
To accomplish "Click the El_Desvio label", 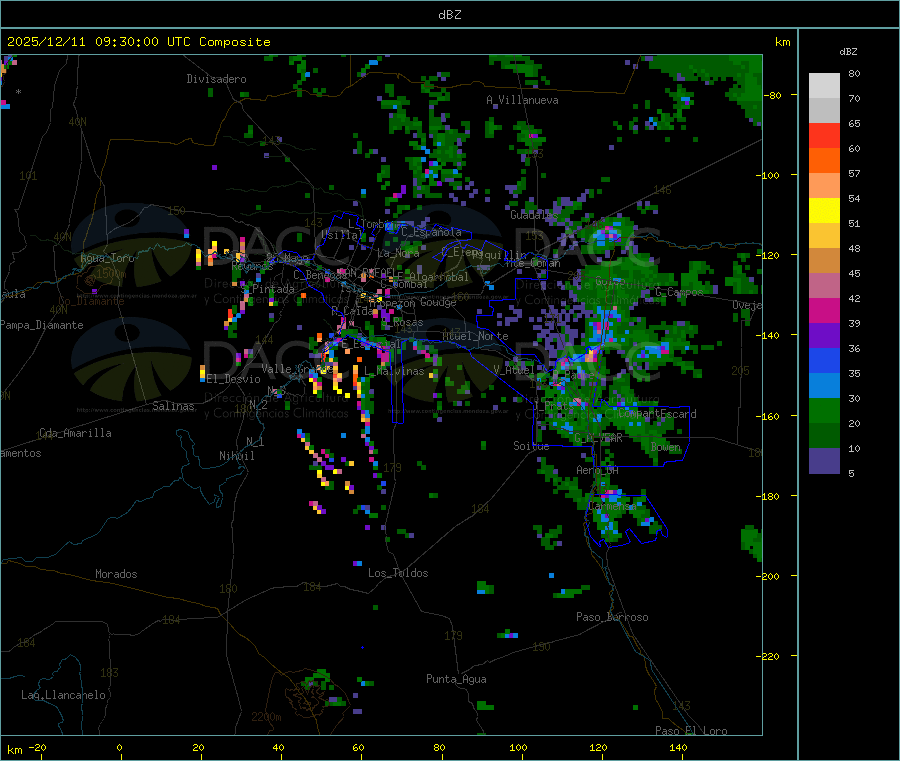I will pyautogui.click(x=233, y=379).
